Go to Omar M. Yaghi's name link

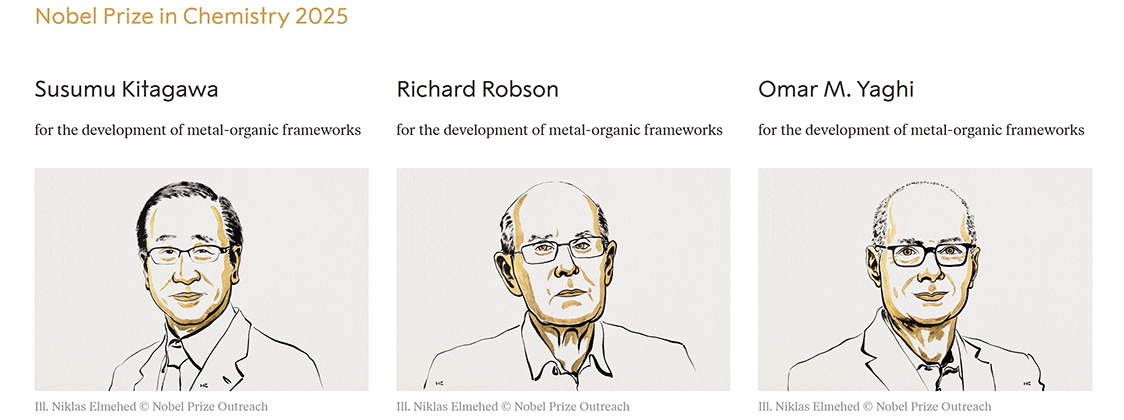835,89
